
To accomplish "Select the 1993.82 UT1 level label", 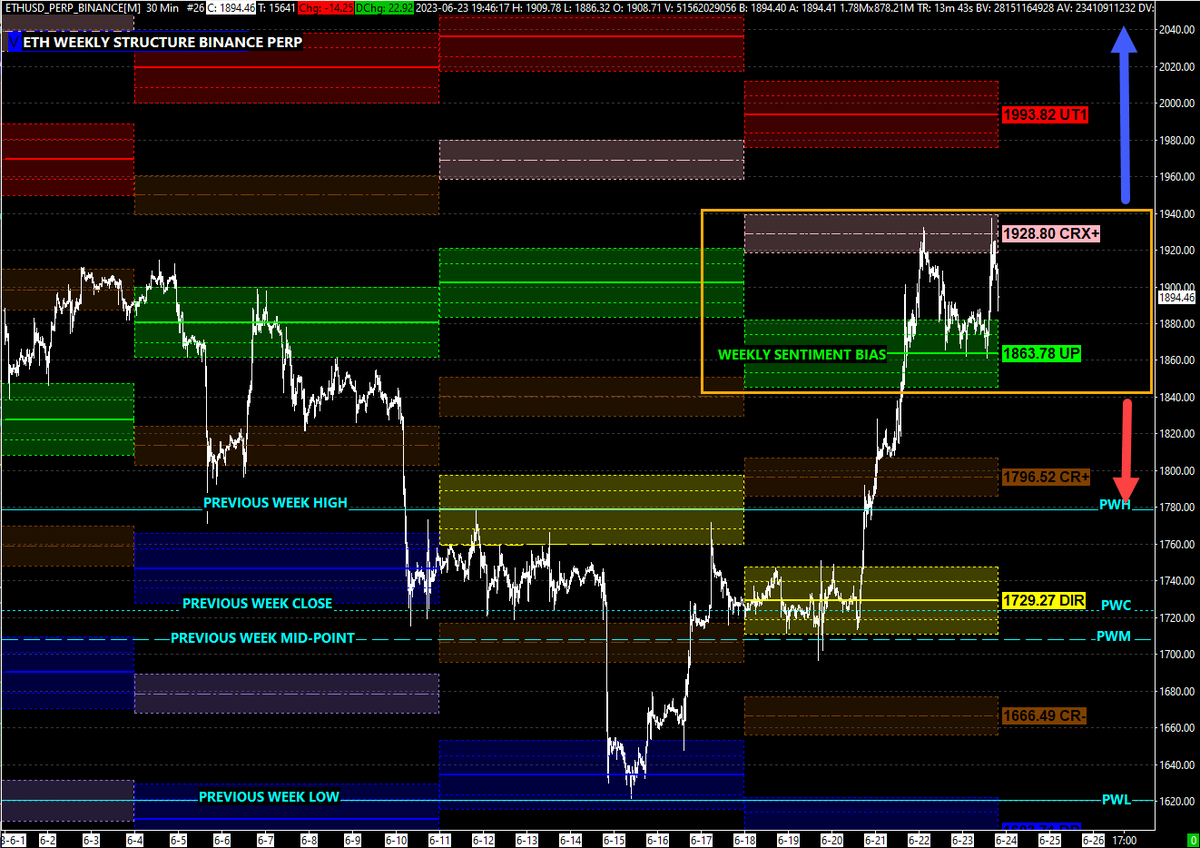I will (1044, 115).
